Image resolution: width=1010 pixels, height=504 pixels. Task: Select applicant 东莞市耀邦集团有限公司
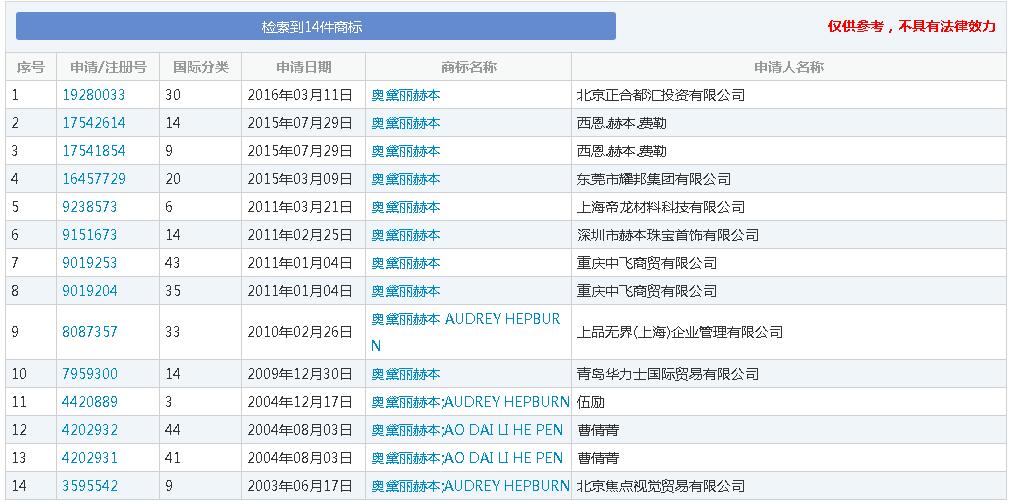point(654,179)
